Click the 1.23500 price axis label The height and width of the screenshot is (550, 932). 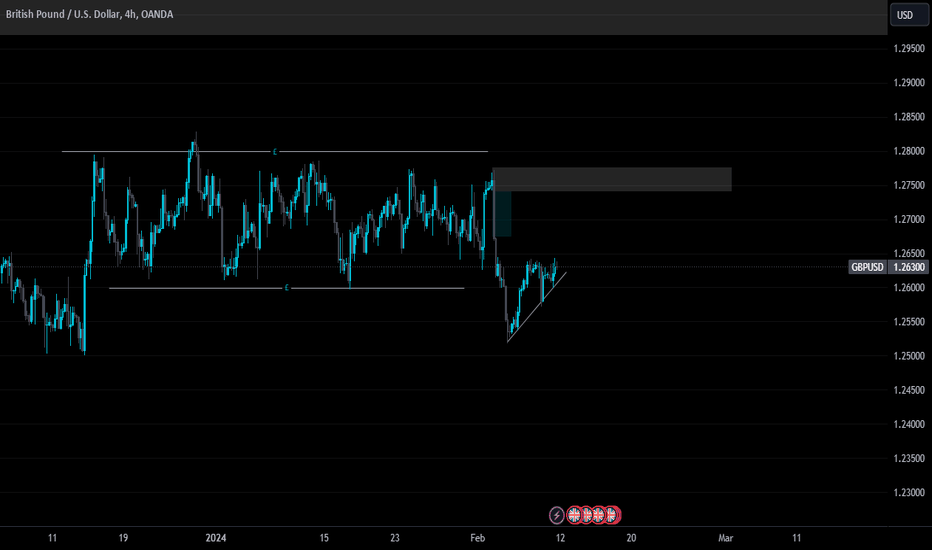click(909, 458)
